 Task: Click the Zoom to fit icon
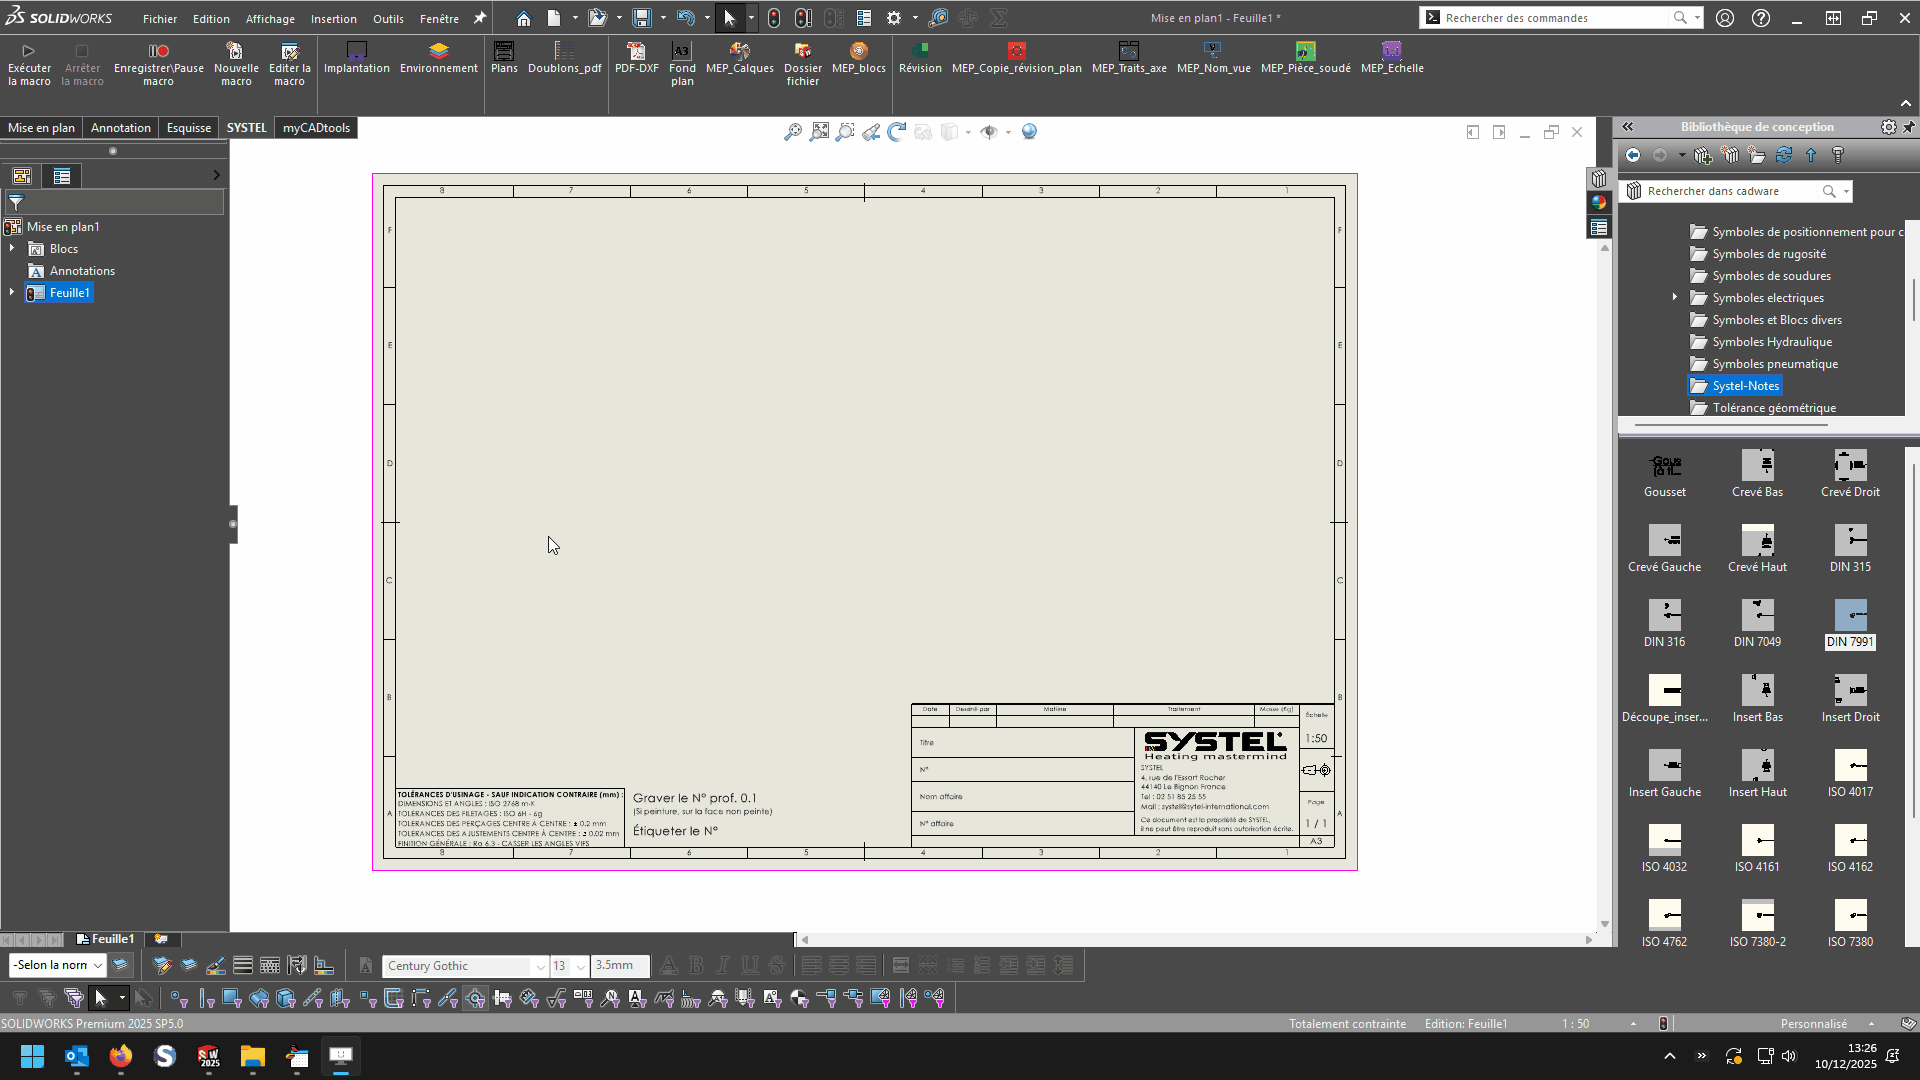pos(819,132)
